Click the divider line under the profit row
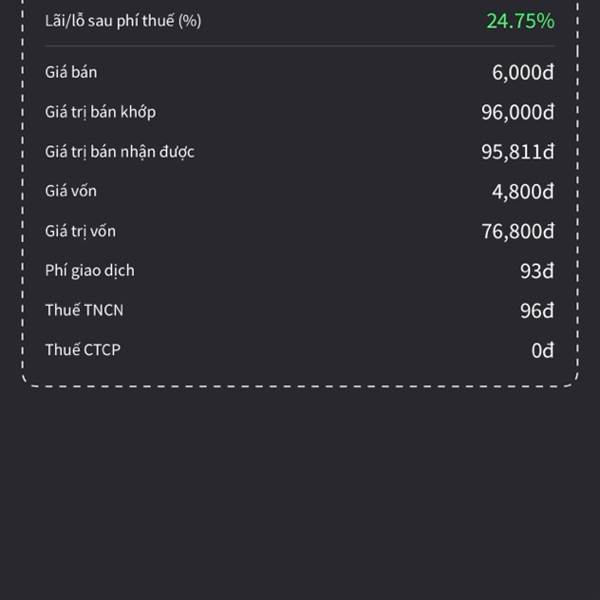The height and width of the screenshot is (600, 600). (300, 46)
